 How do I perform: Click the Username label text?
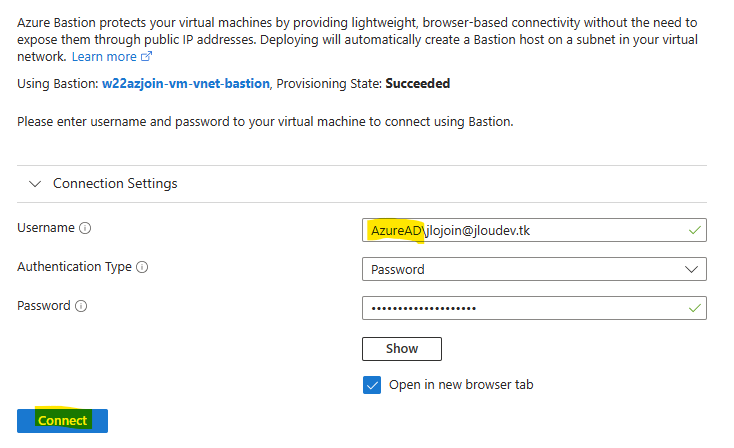point(46,228)
